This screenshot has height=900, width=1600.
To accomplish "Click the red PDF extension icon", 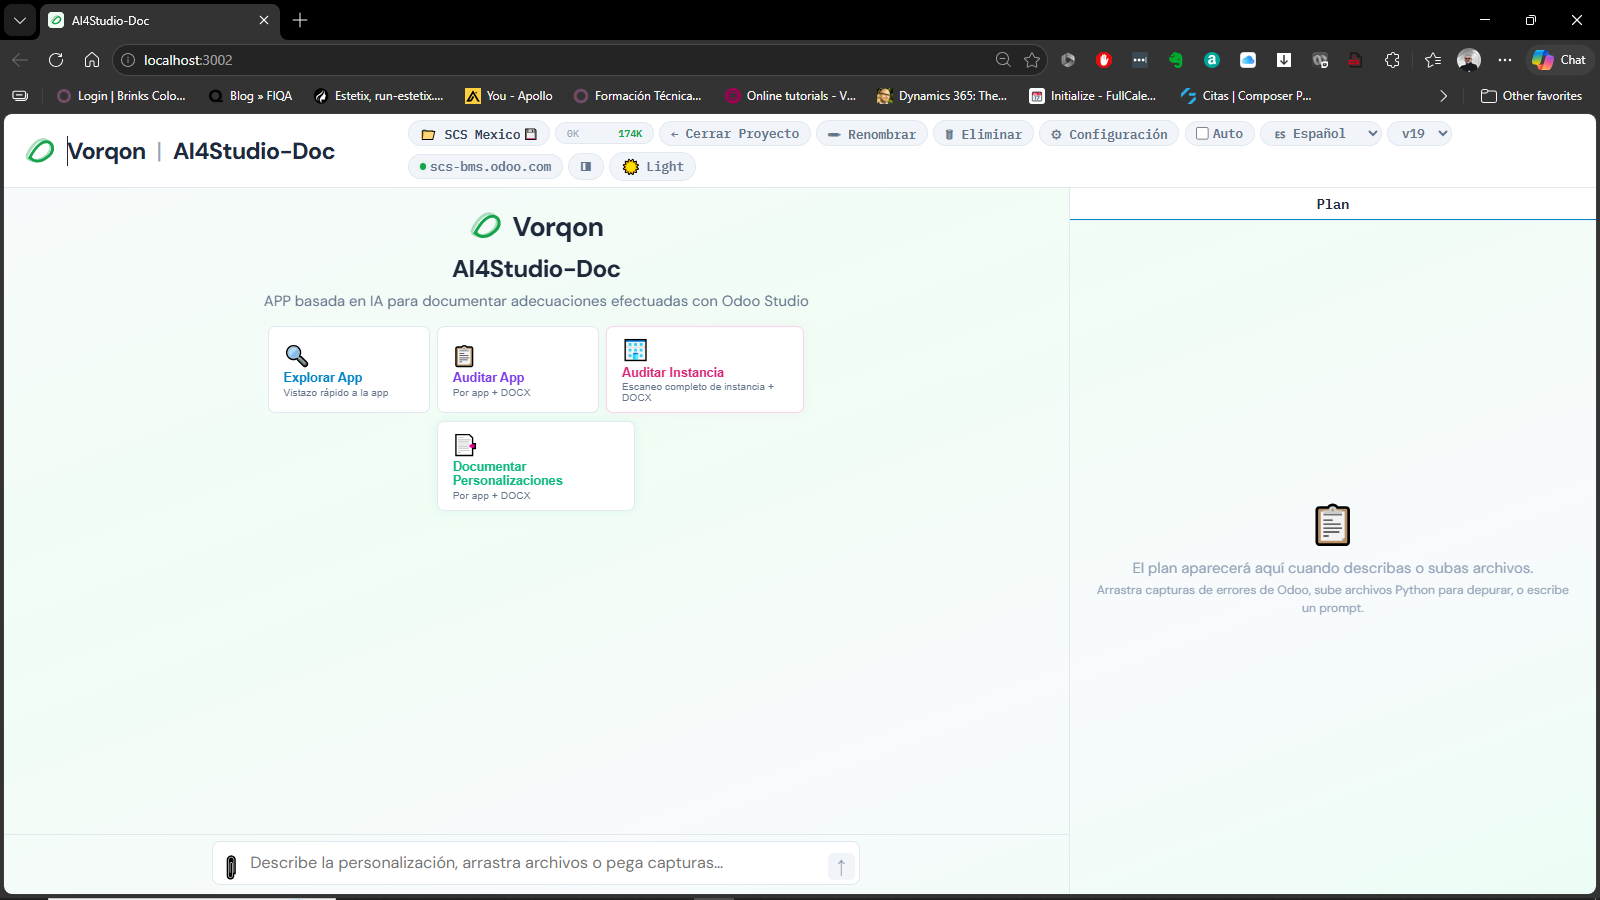I will point(1355,60).
